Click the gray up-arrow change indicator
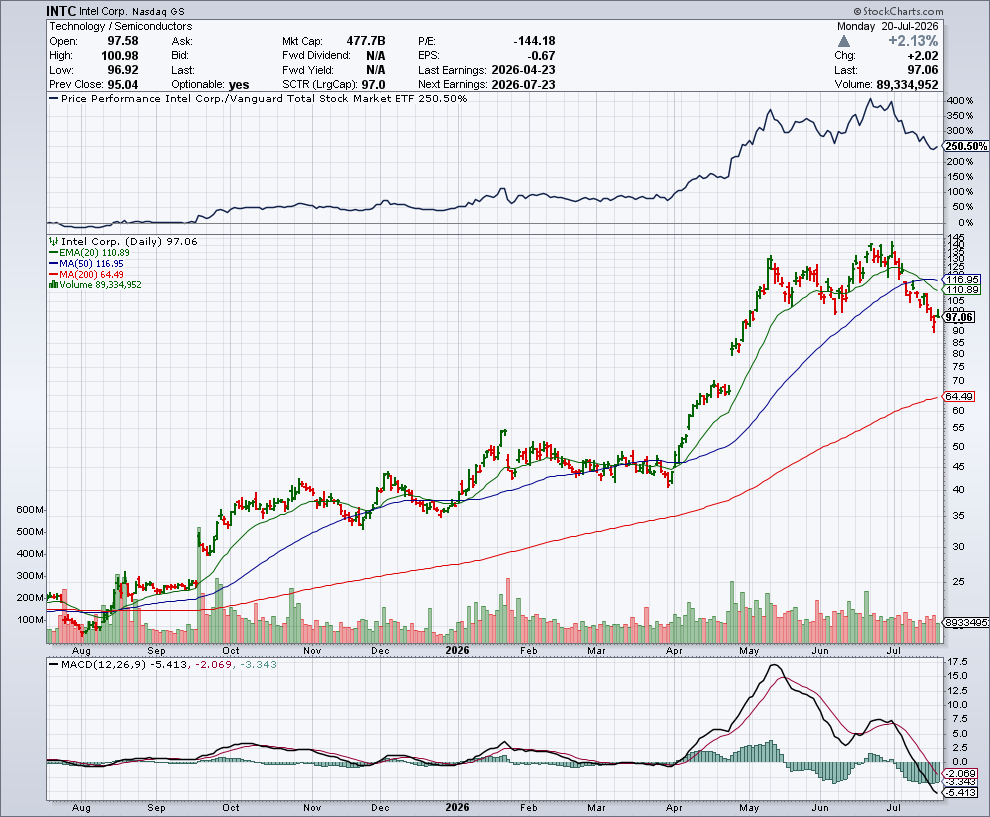 coord(844,42)
